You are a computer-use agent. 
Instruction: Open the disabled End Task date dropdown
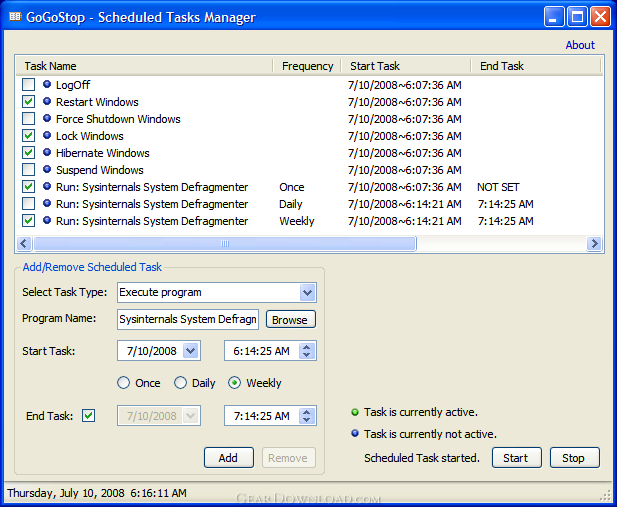191,416
